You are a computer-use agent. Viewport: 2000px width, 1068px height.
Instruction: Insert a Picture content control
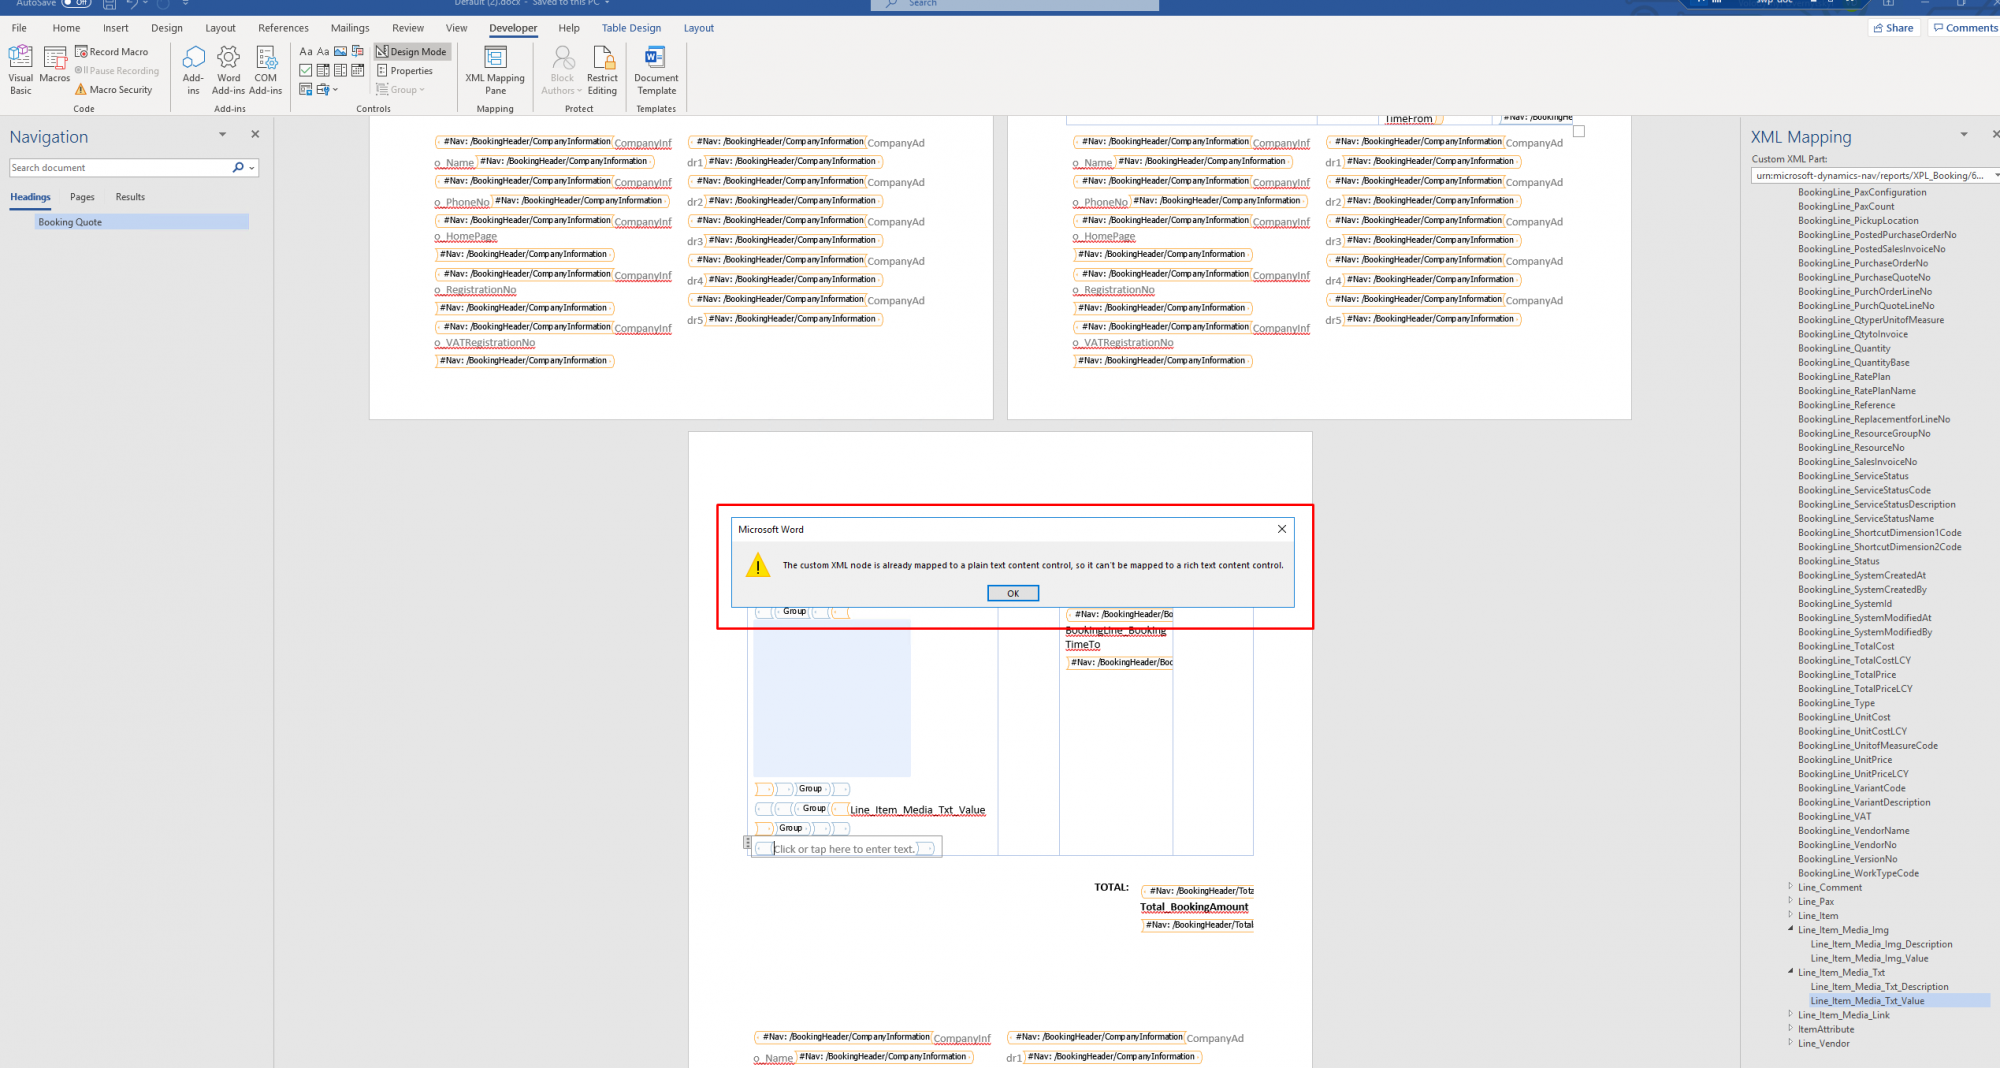pos(341,51)
